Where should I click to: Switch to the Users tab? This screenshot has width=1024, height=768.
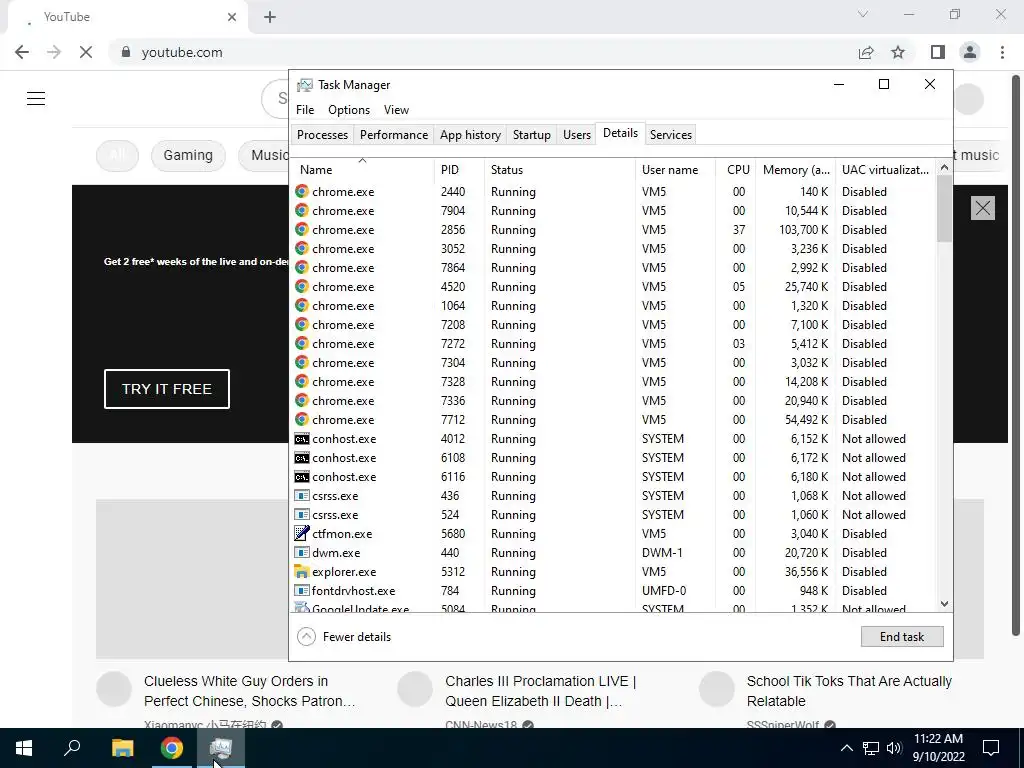pyautogui.click(x=577, y=135)
